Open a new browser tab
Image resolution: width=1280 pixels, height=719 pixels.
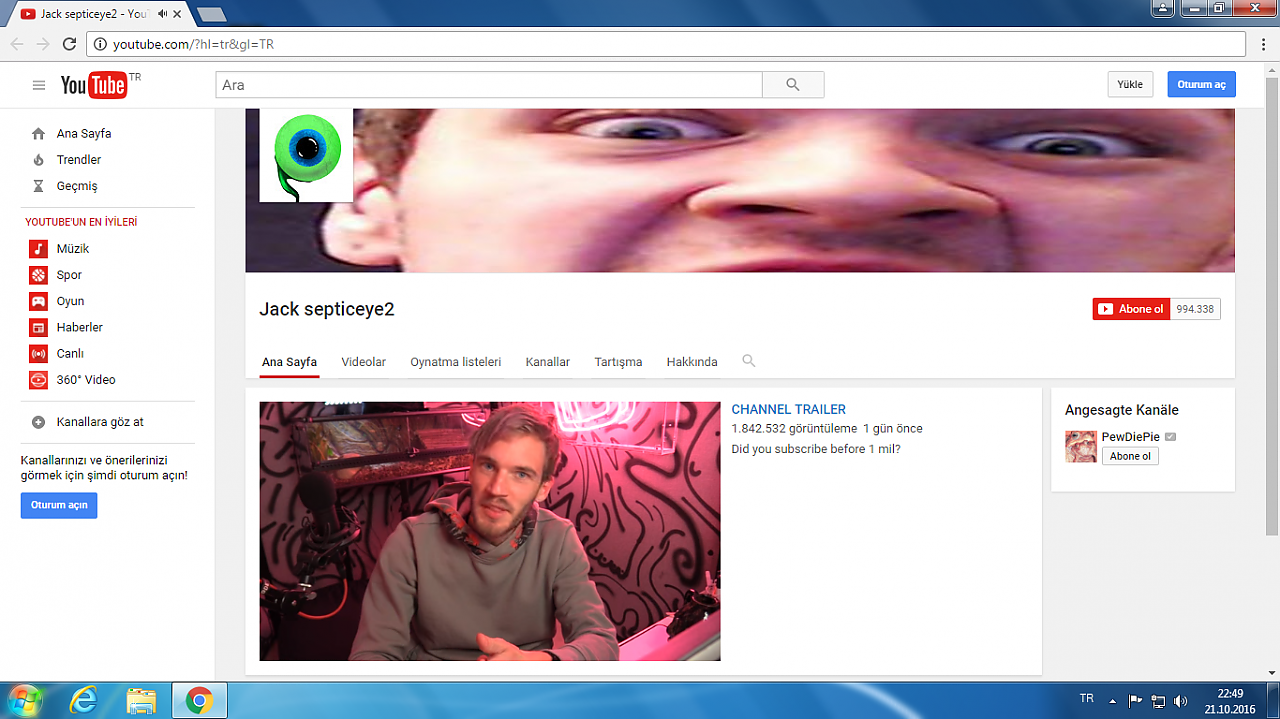click(211, 14)
